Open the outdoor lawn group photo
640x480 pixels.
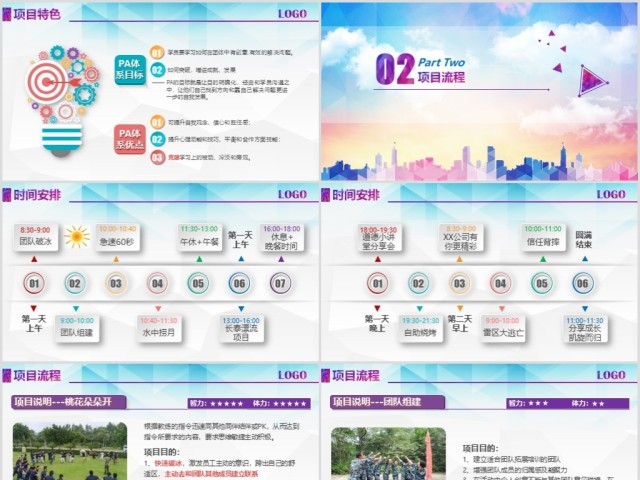[x=70, y=451]
